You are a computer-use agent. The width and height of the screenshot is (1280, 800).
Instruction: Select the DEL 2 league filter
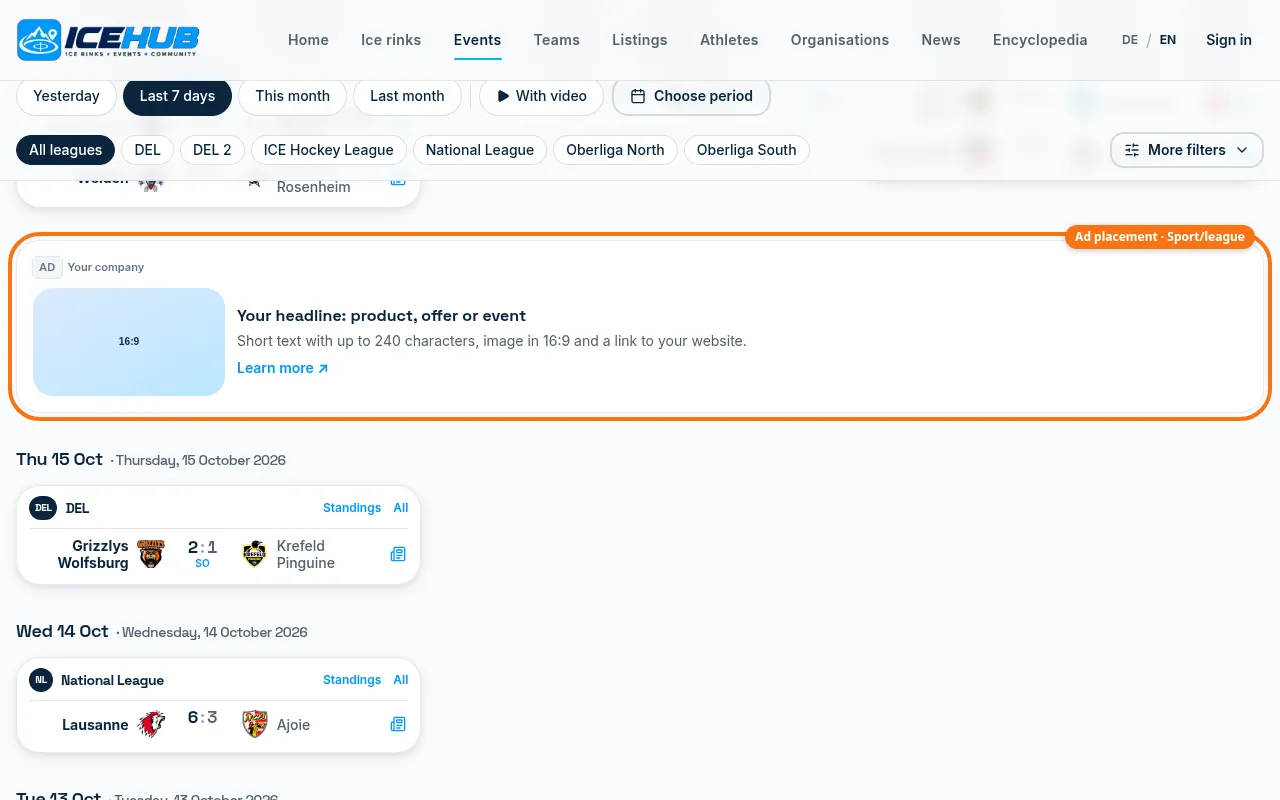(x=212, y=150)
